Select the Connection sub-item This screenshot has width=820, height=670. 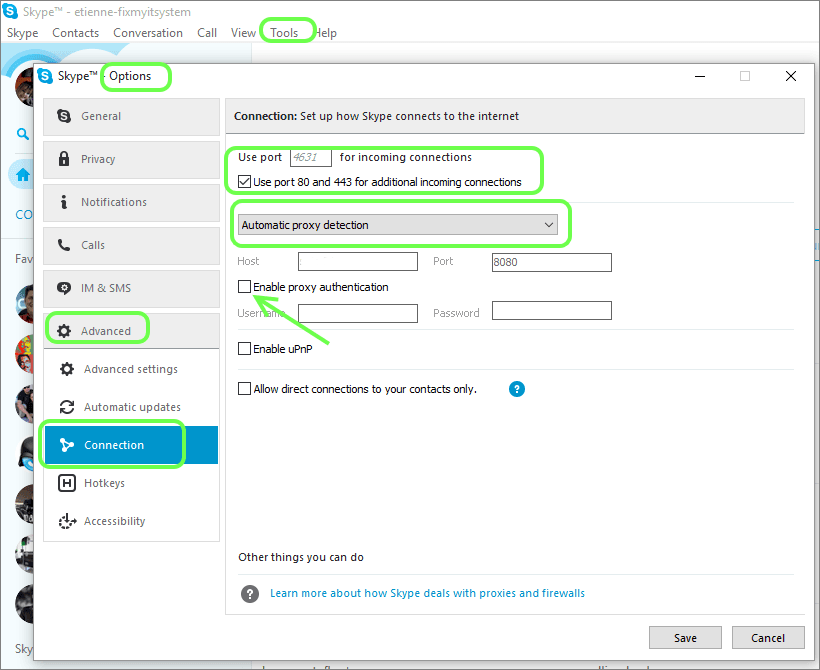coord(131,445)
